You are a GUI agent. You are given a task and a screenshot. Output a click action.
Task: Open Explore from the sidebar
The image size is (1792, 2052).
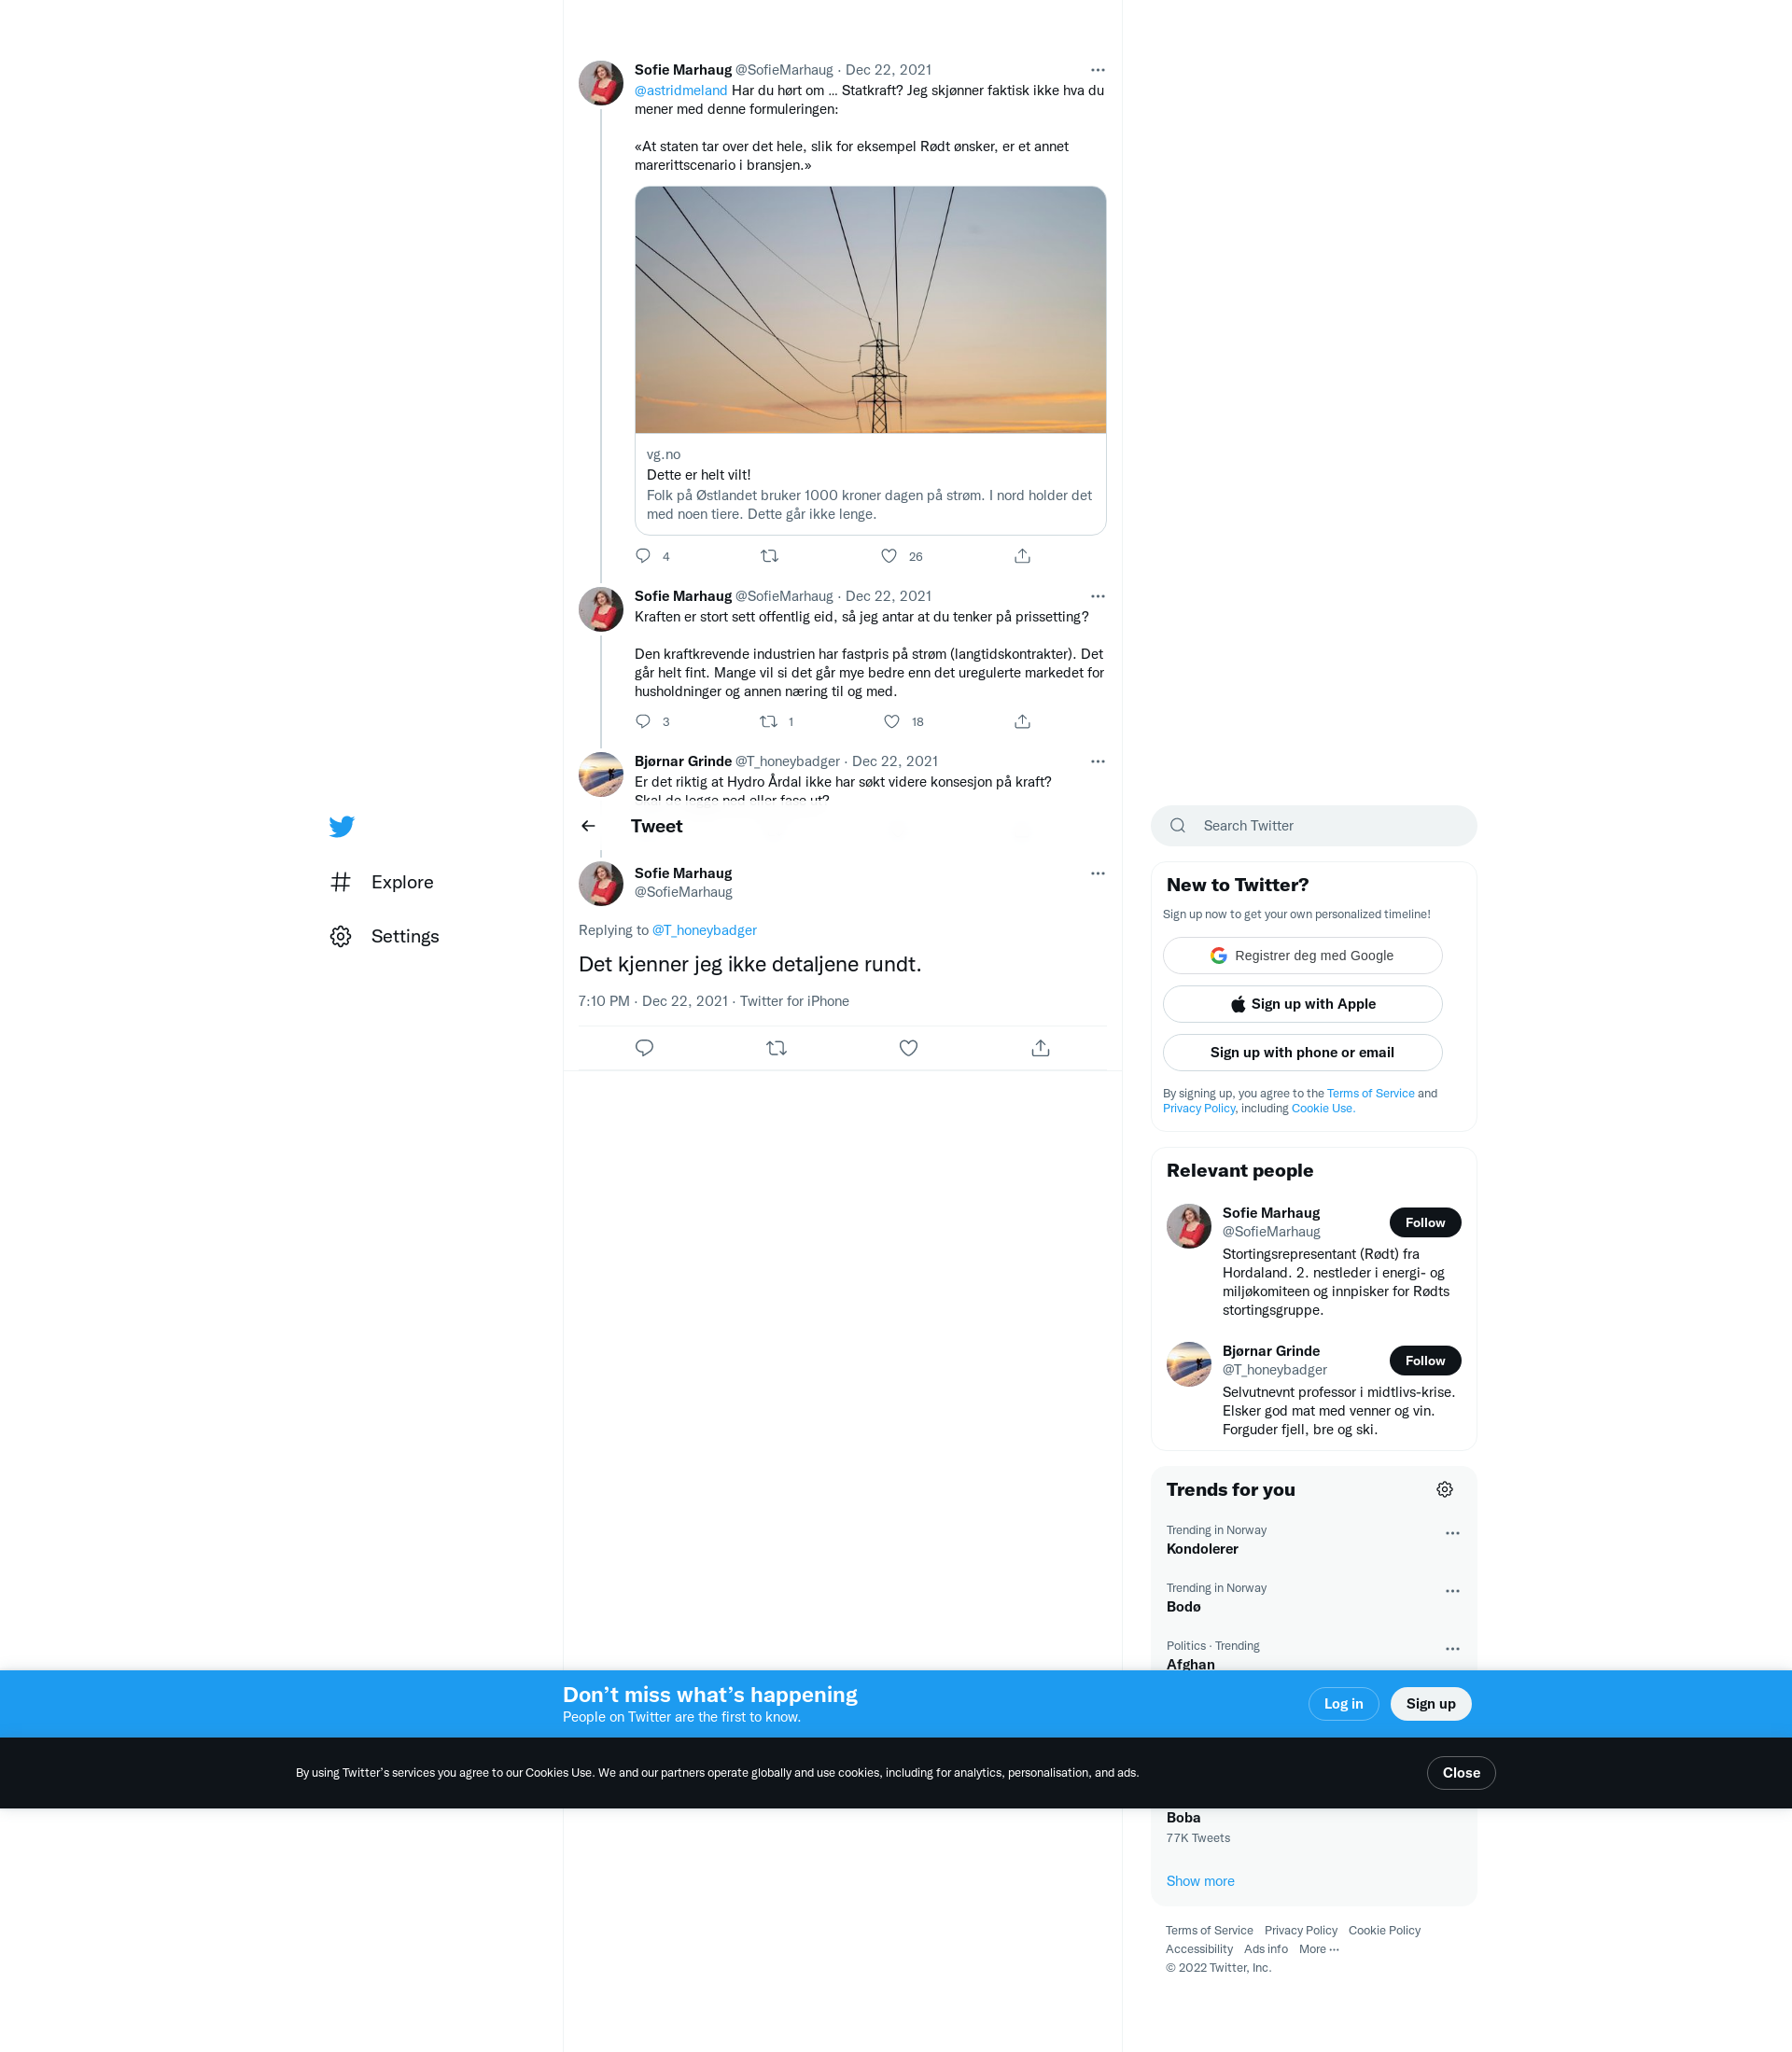(x=383, y=882)
